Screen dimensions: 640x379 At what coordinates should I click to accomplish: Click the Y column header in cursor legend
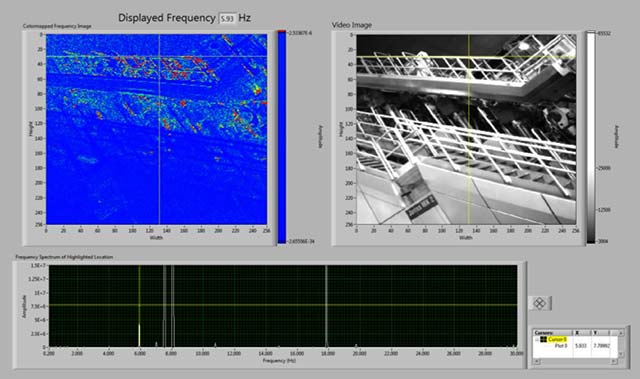[x=600, y=333]
